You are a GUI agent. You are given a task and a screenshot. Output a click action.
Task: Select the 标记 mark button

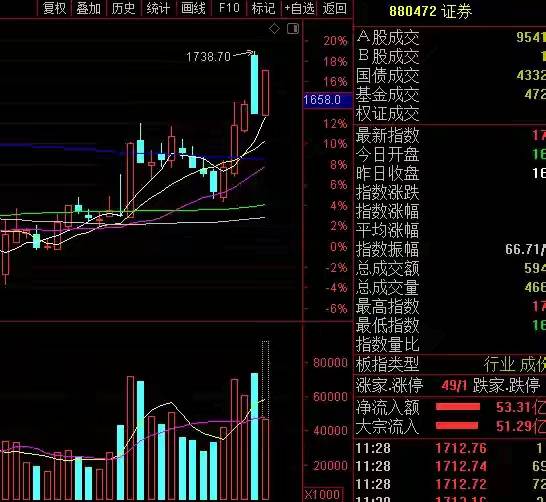tap(263, 8)
